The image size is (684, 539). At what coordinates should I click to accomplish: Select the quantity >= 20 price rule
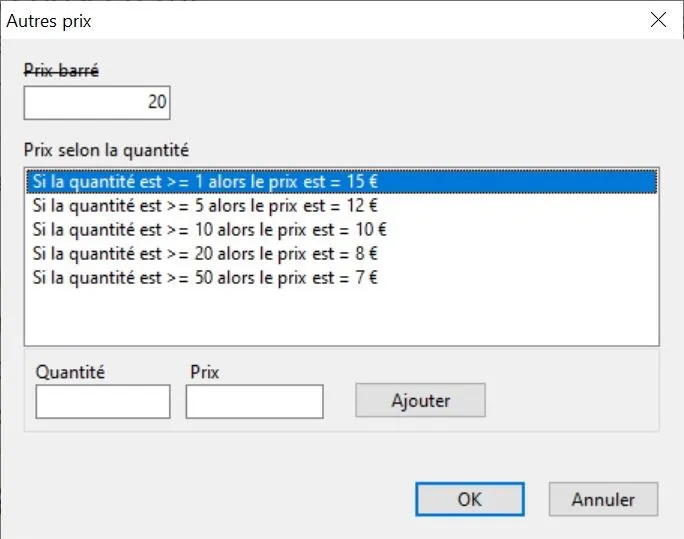(x=205, y=253)
